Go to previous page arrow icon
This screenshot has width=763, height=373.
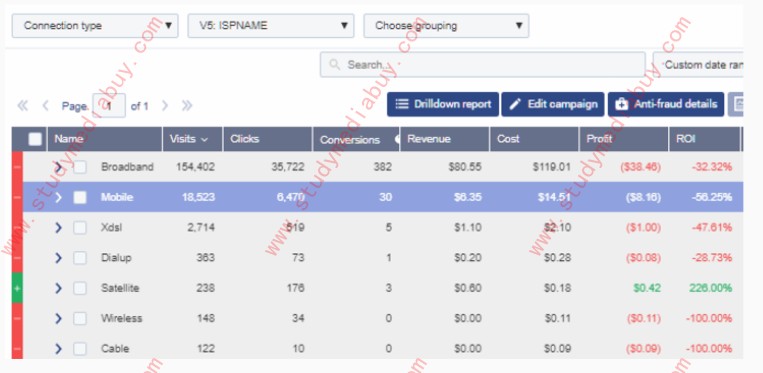(x=45, y=106)
